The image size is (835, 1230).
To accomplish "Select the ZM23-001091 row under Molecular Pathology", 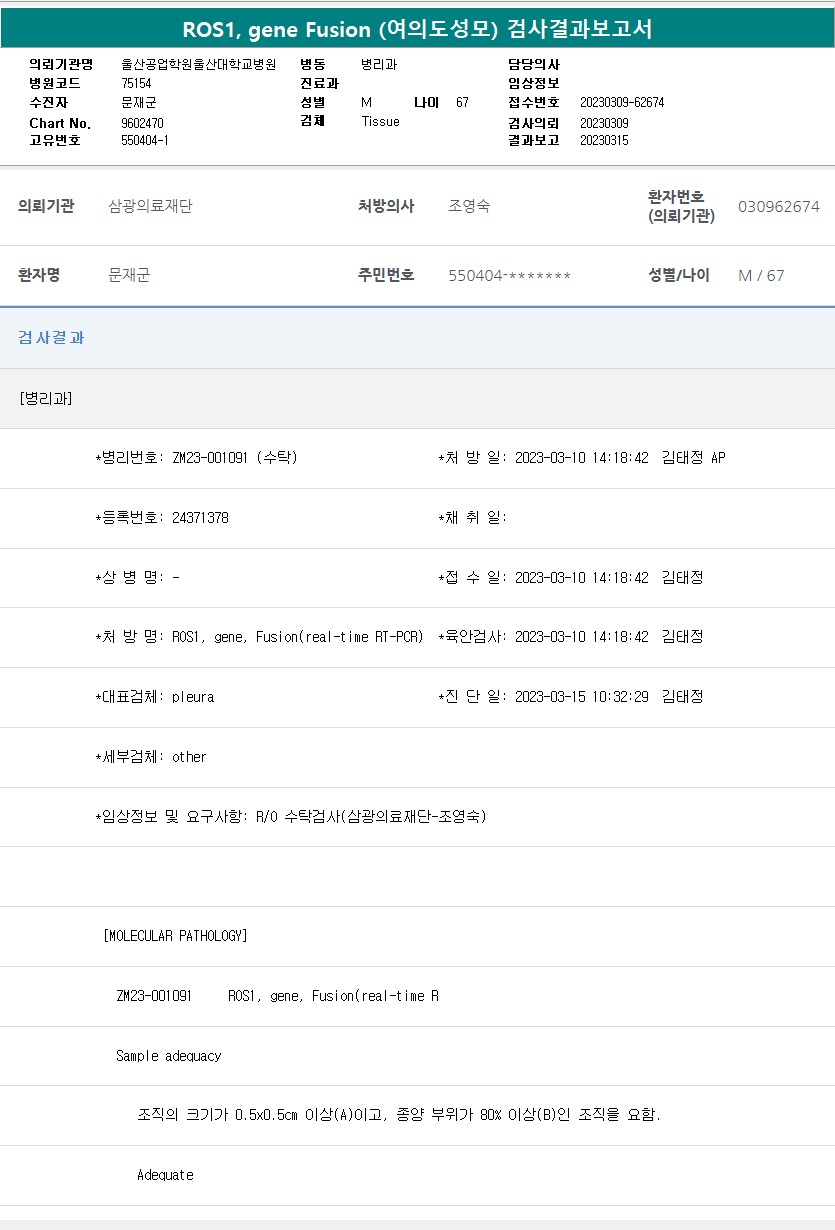I will click(x=277, y=996).
